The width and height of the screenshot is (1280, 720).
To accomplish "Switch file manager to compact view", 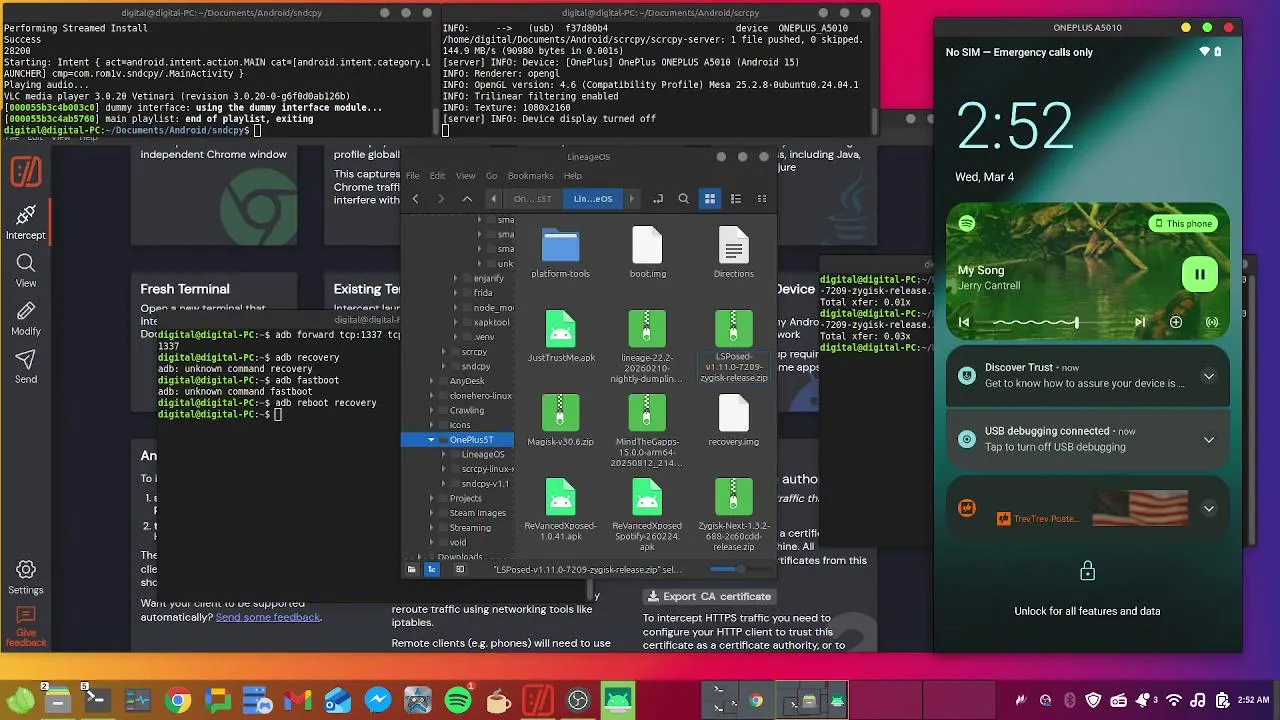I will point(762,199).
